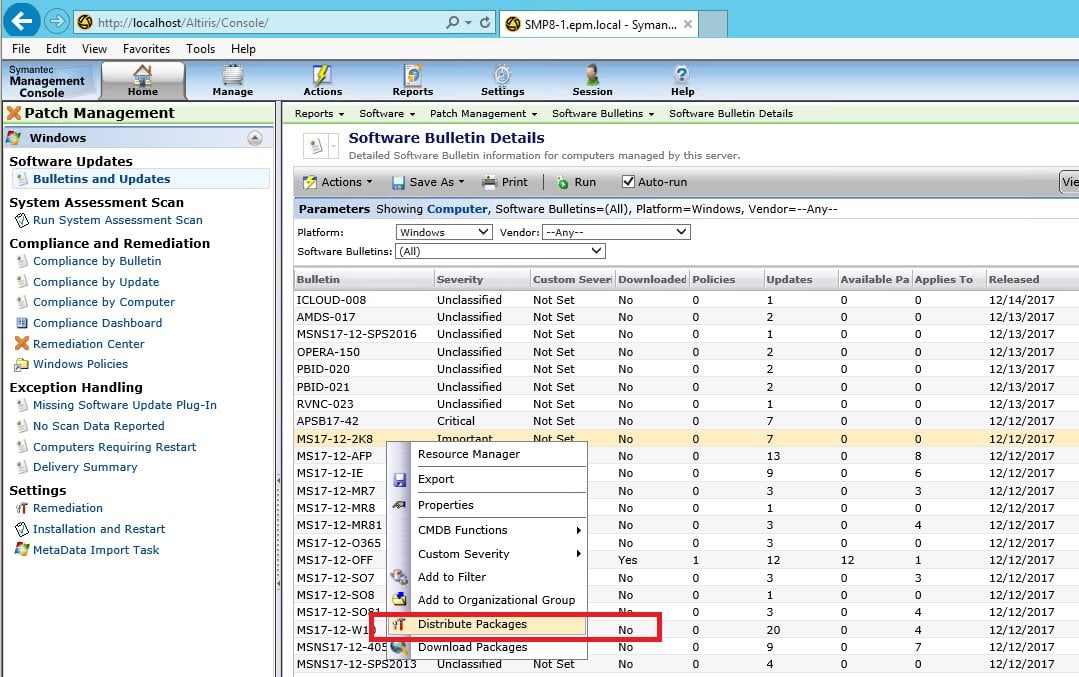This screenshot has width=1079, height=677.
Task: Choose Add to Filter in context menu
Action: pyautogui.click(x=487, y=577)
